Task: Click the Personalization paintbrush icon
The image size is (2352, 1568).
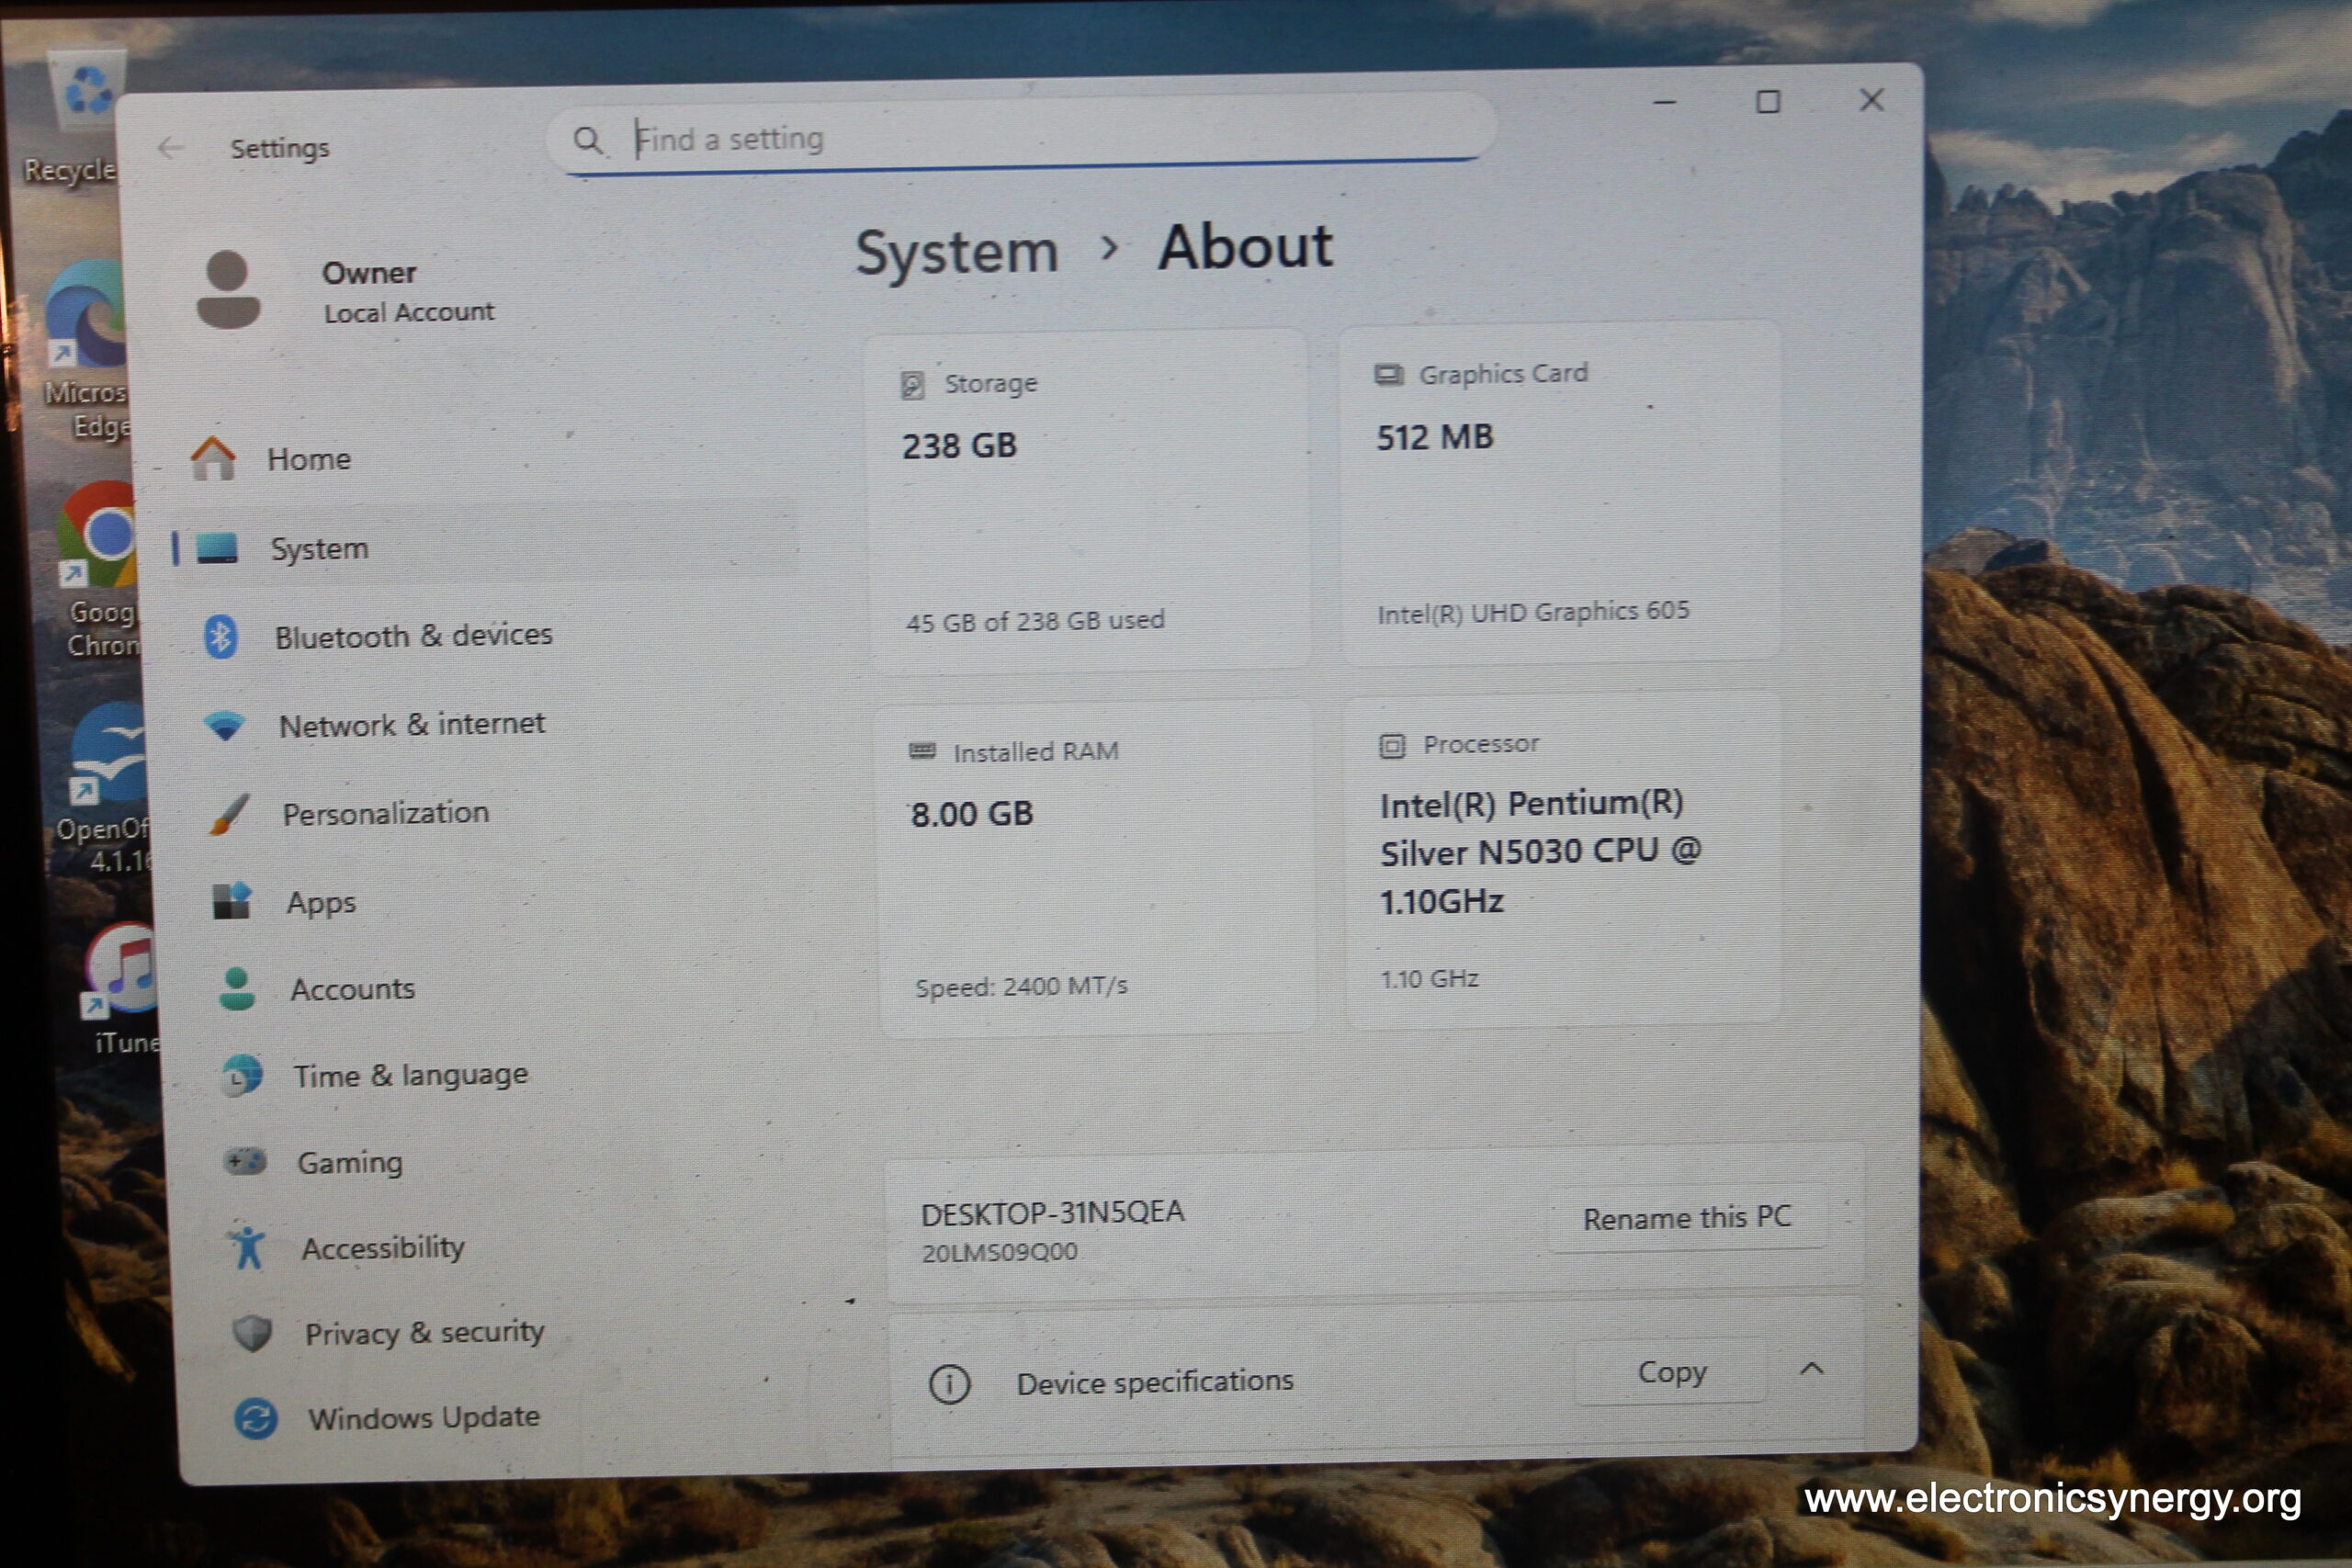Action: [229, 814]
